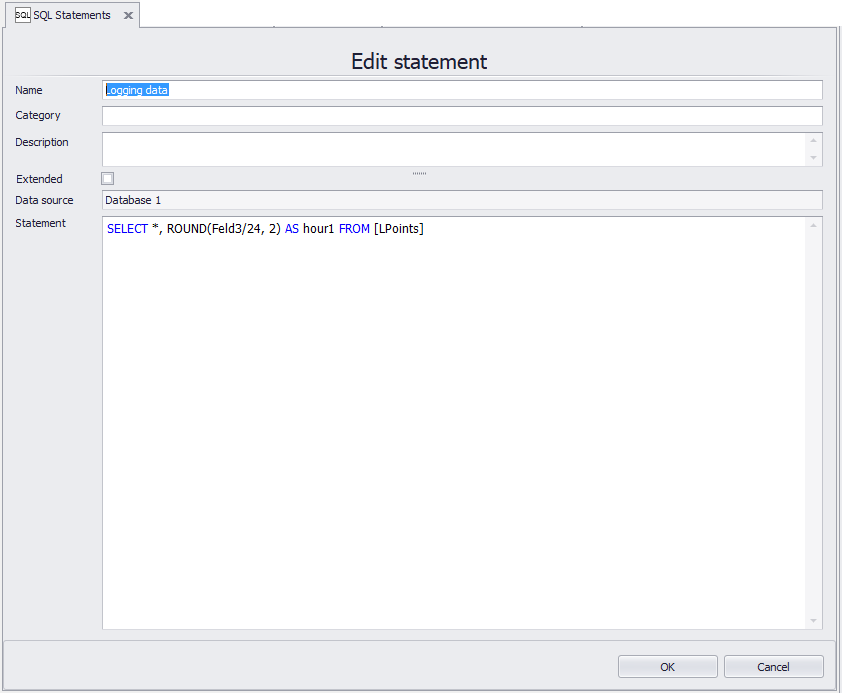Click the hour1 alias in the statement
Image resolution: width=842 pixels, height=693 pixels.
[318, 229]
